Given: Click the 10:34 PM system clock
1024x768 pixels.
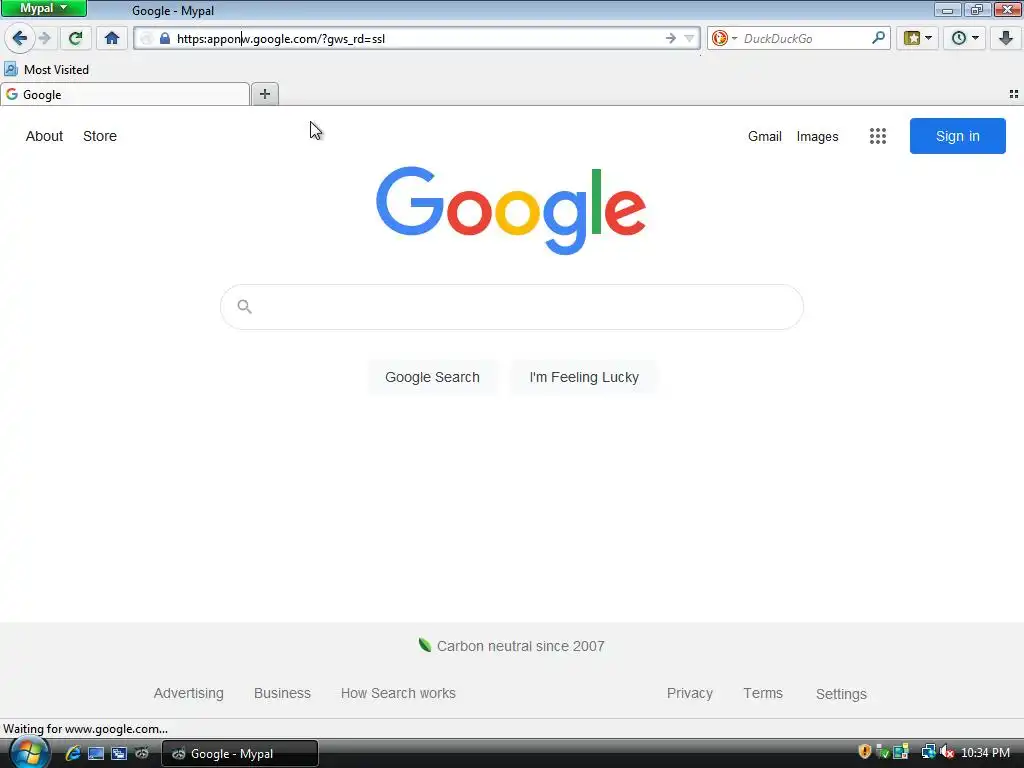Looking at the screenshot, I should pyautogui.click(x=985, y=753).
